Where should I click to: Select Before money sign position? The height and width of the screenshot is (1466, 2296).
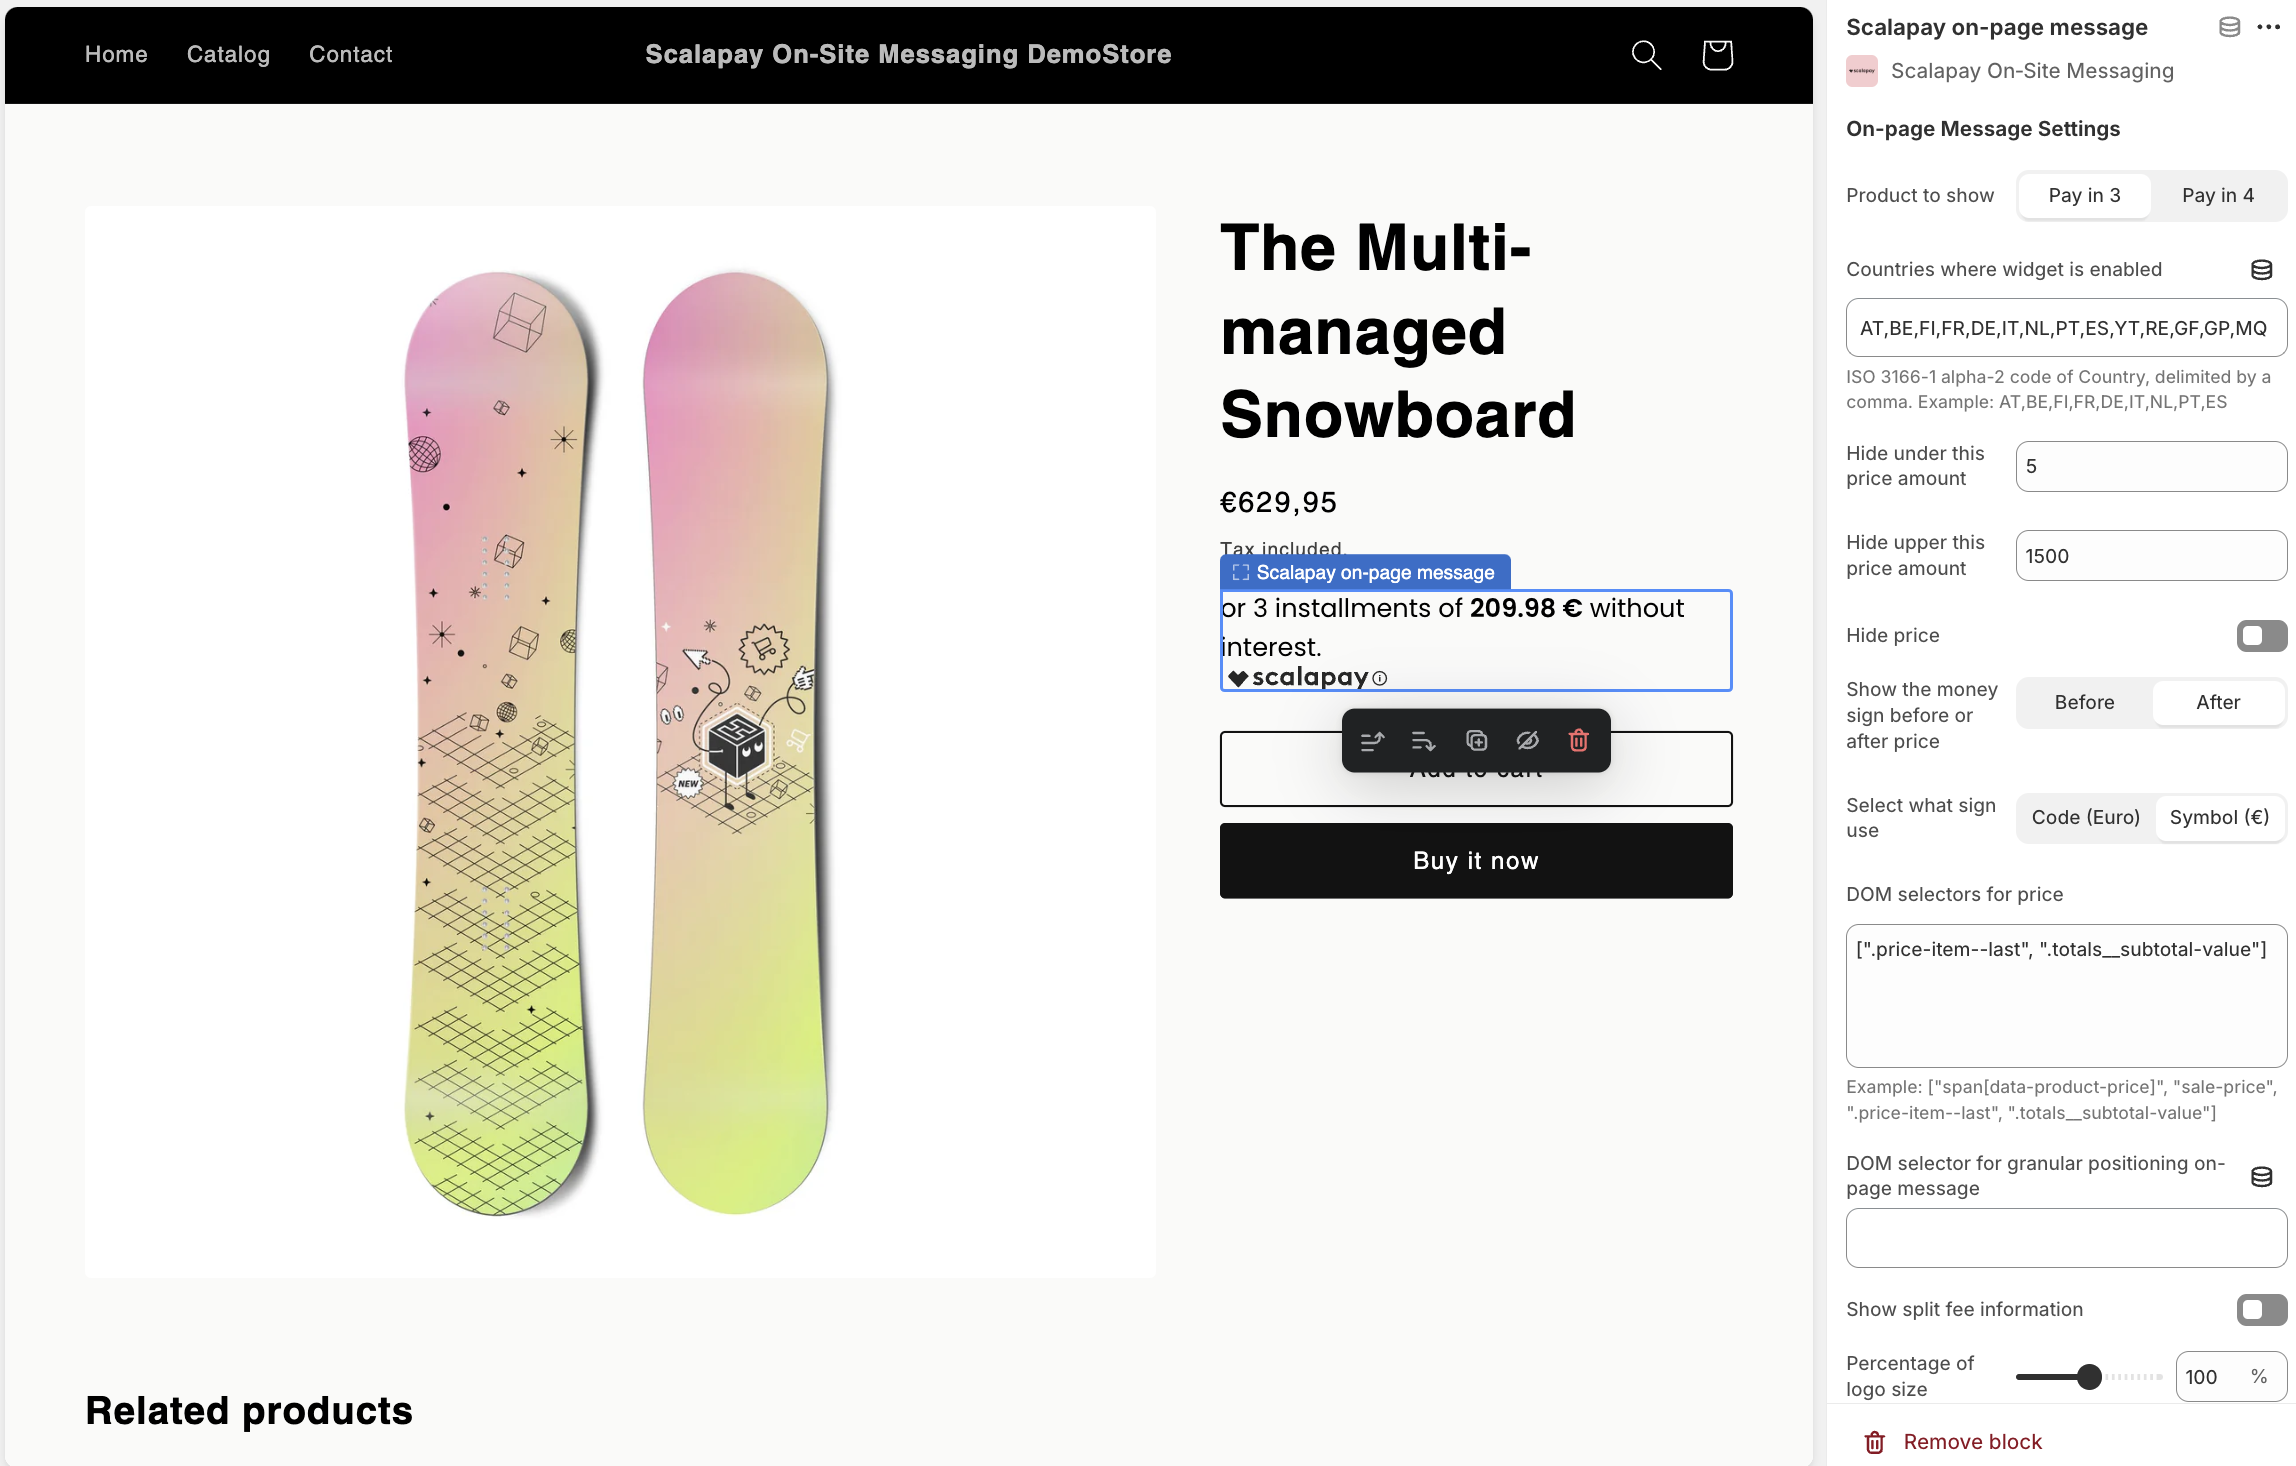tap(2083, 701)
